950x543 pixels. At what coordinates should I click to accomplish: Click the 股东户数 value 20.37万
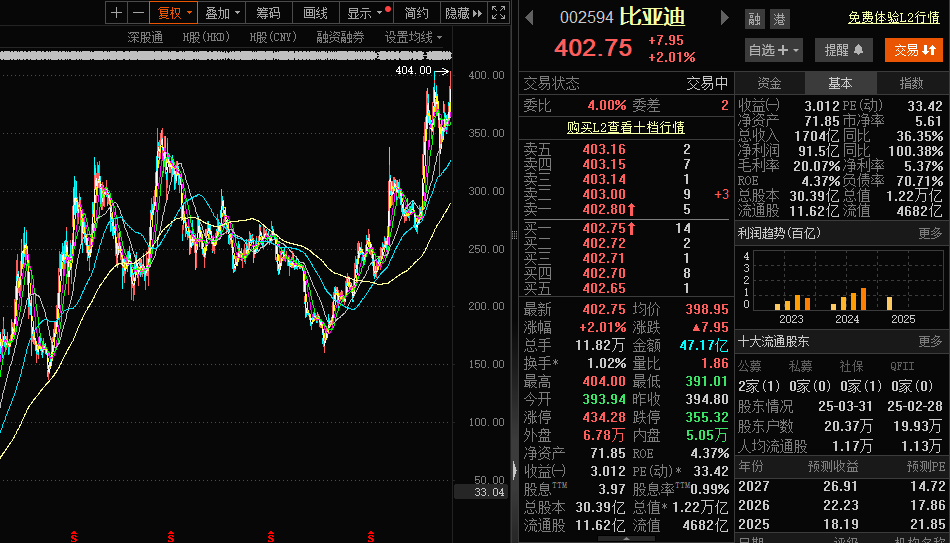848,426
